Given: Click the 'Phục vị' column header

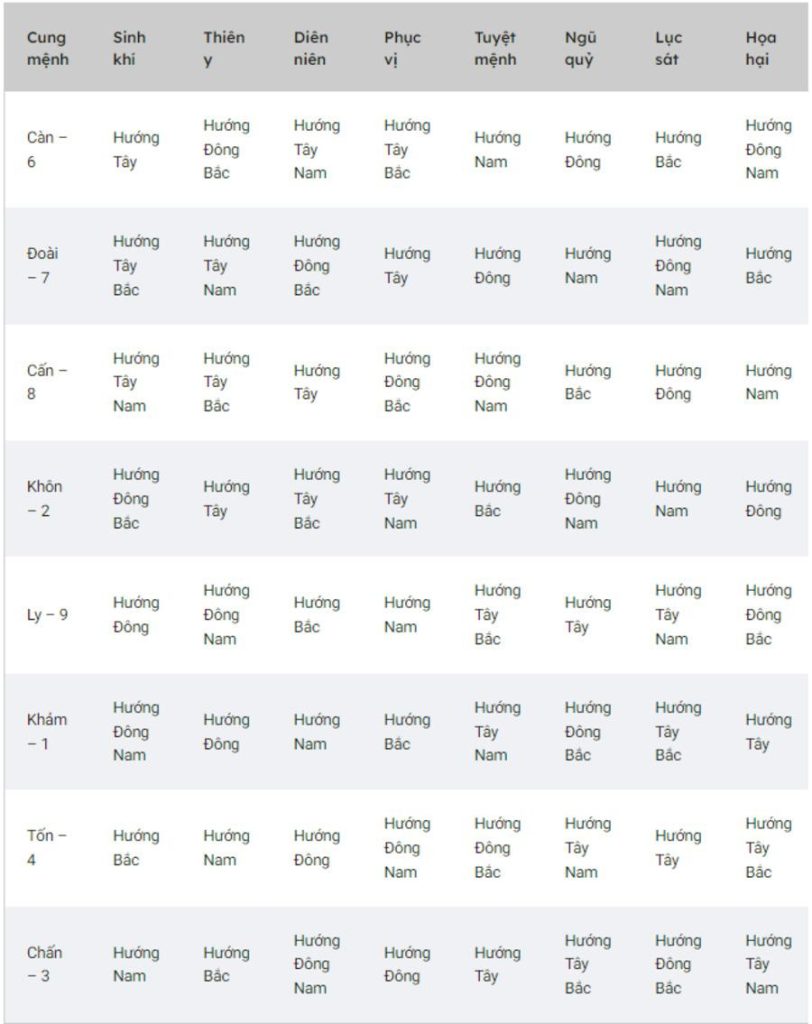Looking at the screenshot, I should (402, 48).
